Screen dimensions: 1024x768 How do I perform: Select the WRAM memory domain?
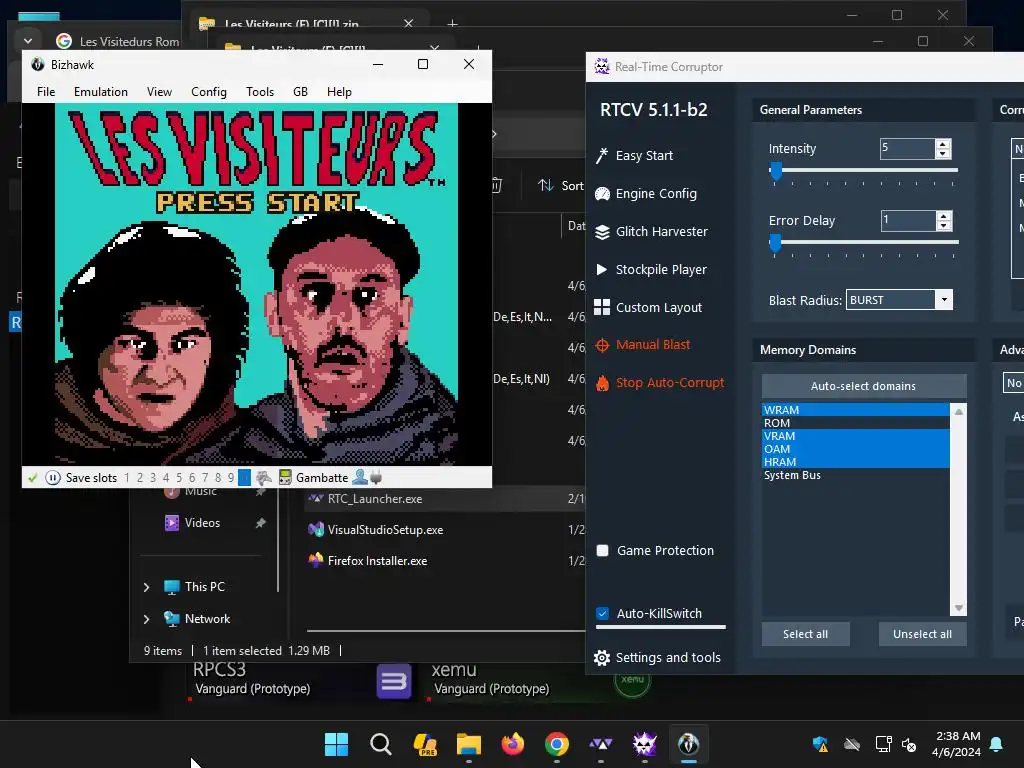[856, 410]
